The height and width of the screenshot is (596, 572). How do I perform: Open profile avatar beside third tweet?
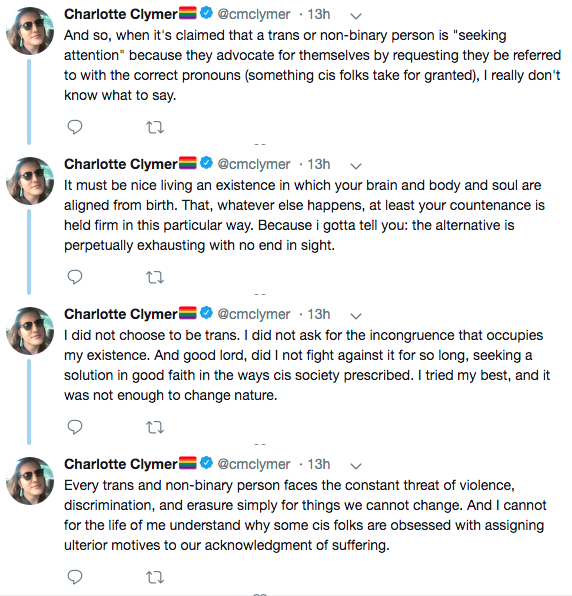[x=30, y=331]
